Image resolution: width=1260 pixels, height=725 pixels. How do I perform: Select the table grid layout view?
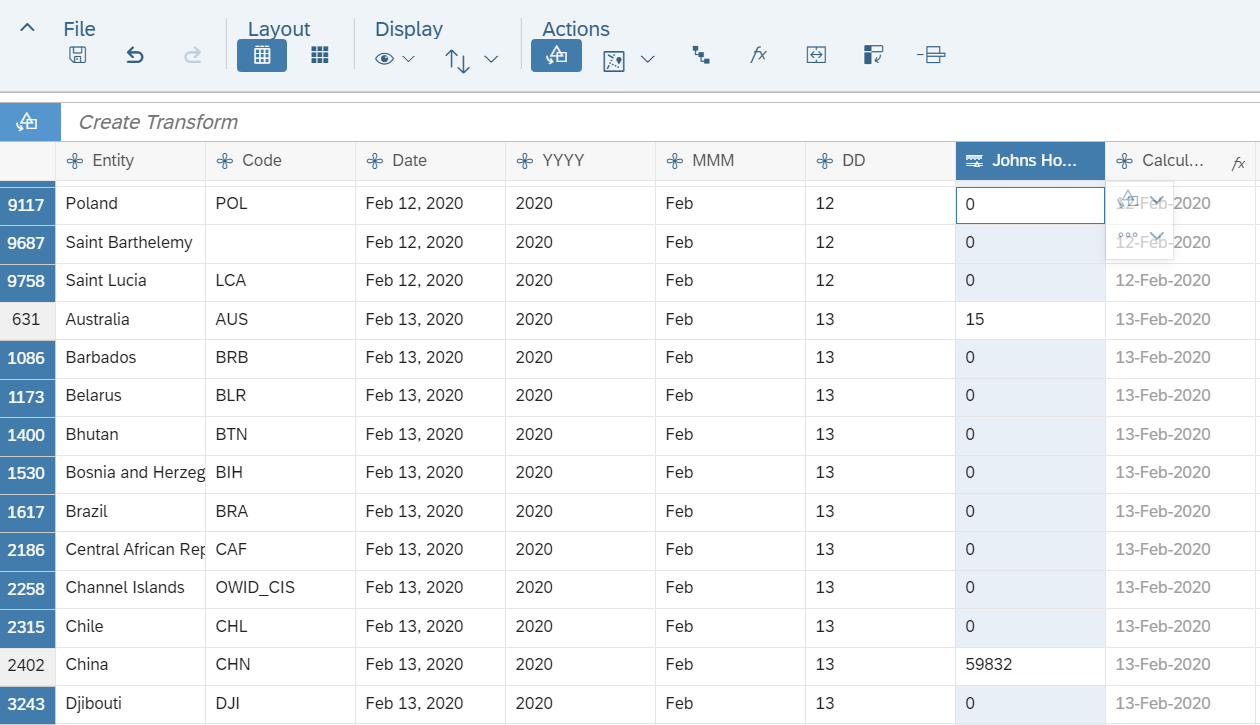[262, 56]
